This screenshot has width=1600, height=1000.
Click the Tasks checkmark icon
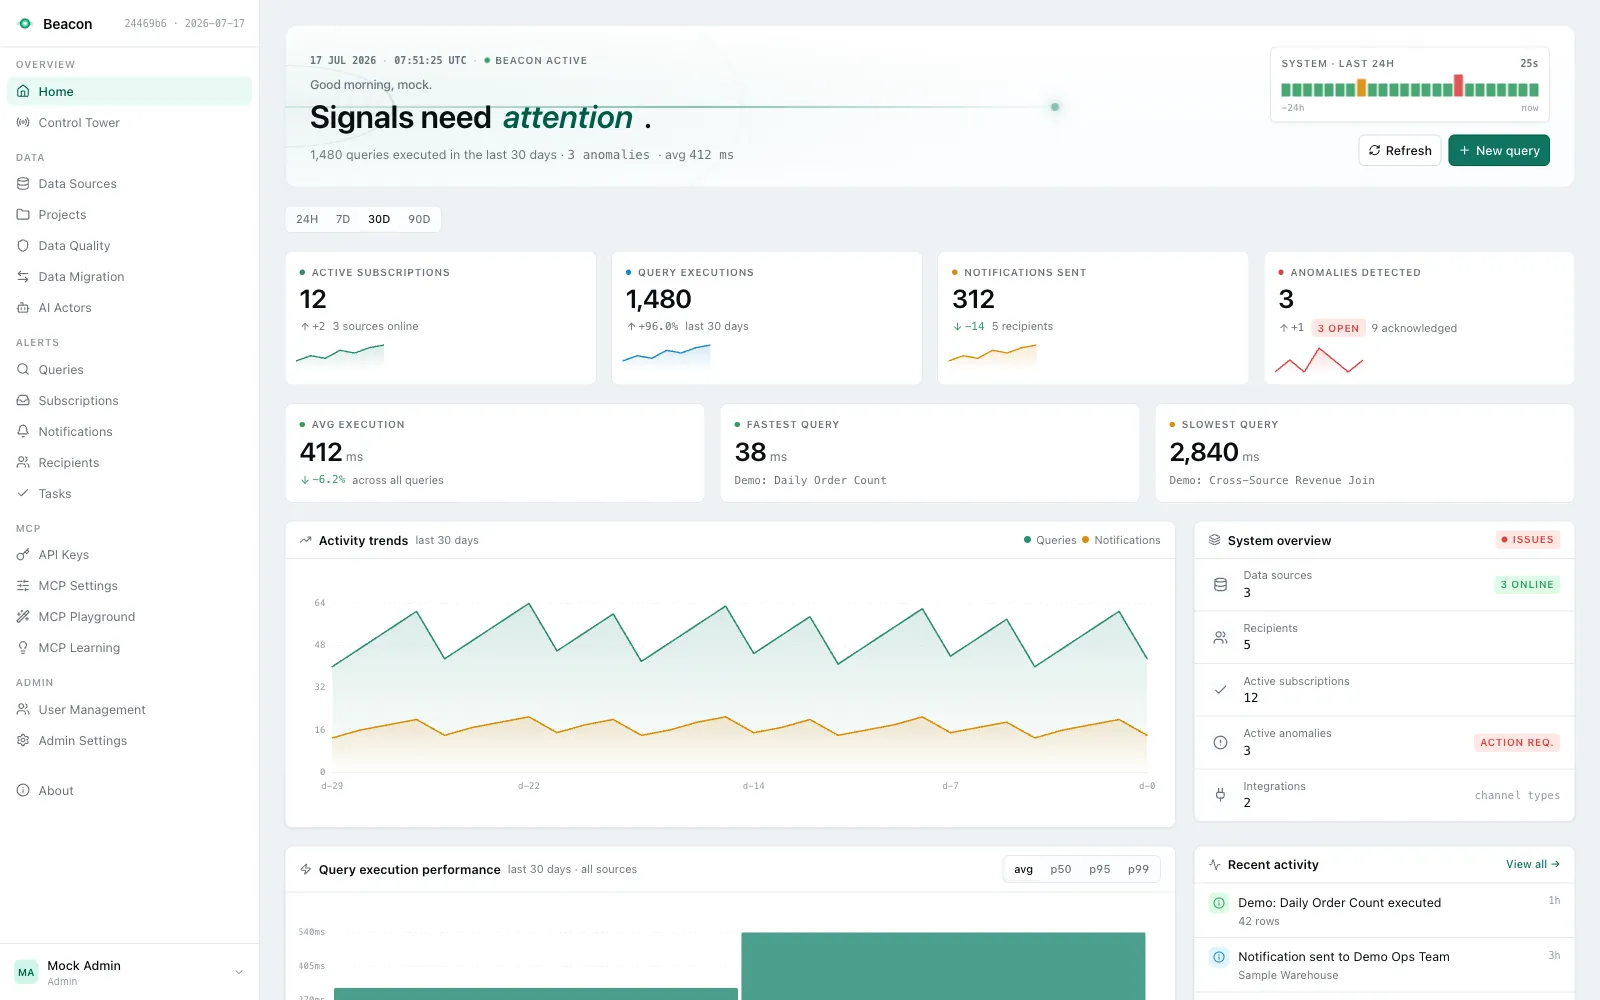[x=23, y=493]
